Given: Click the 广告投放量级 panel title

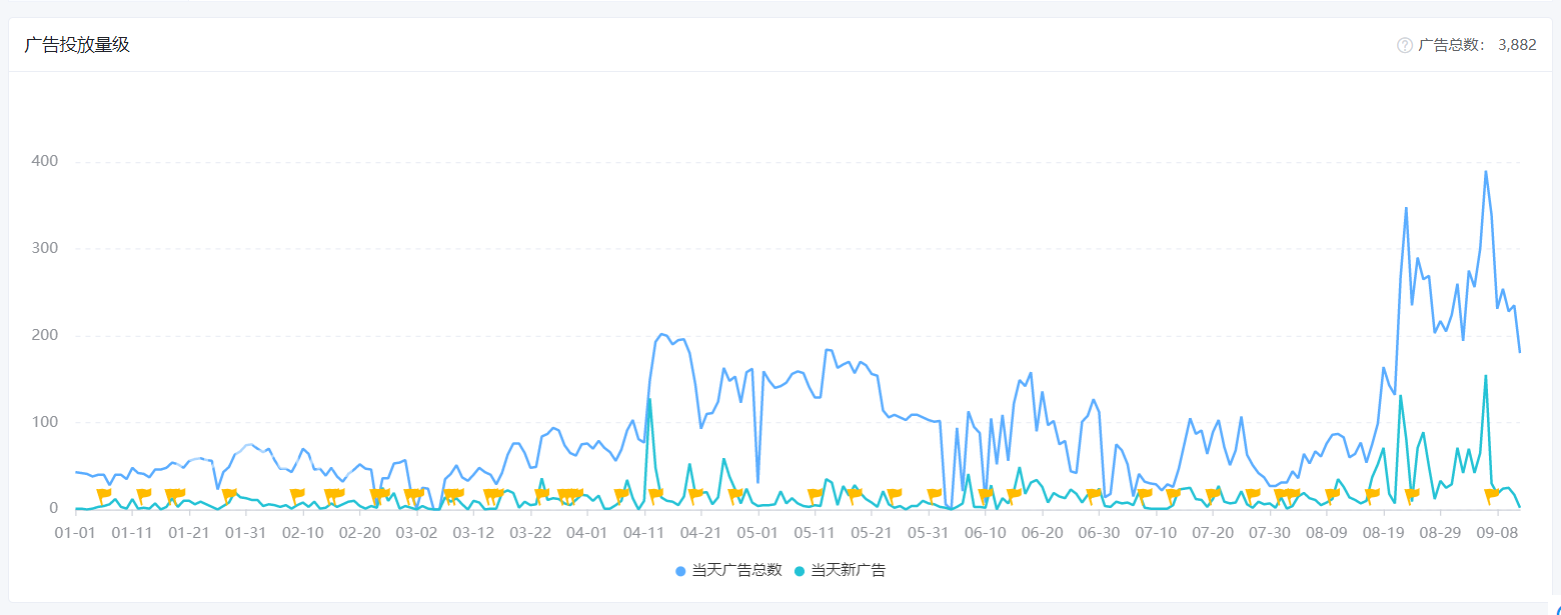Looking at the screenshot, I should click(77, 45).
